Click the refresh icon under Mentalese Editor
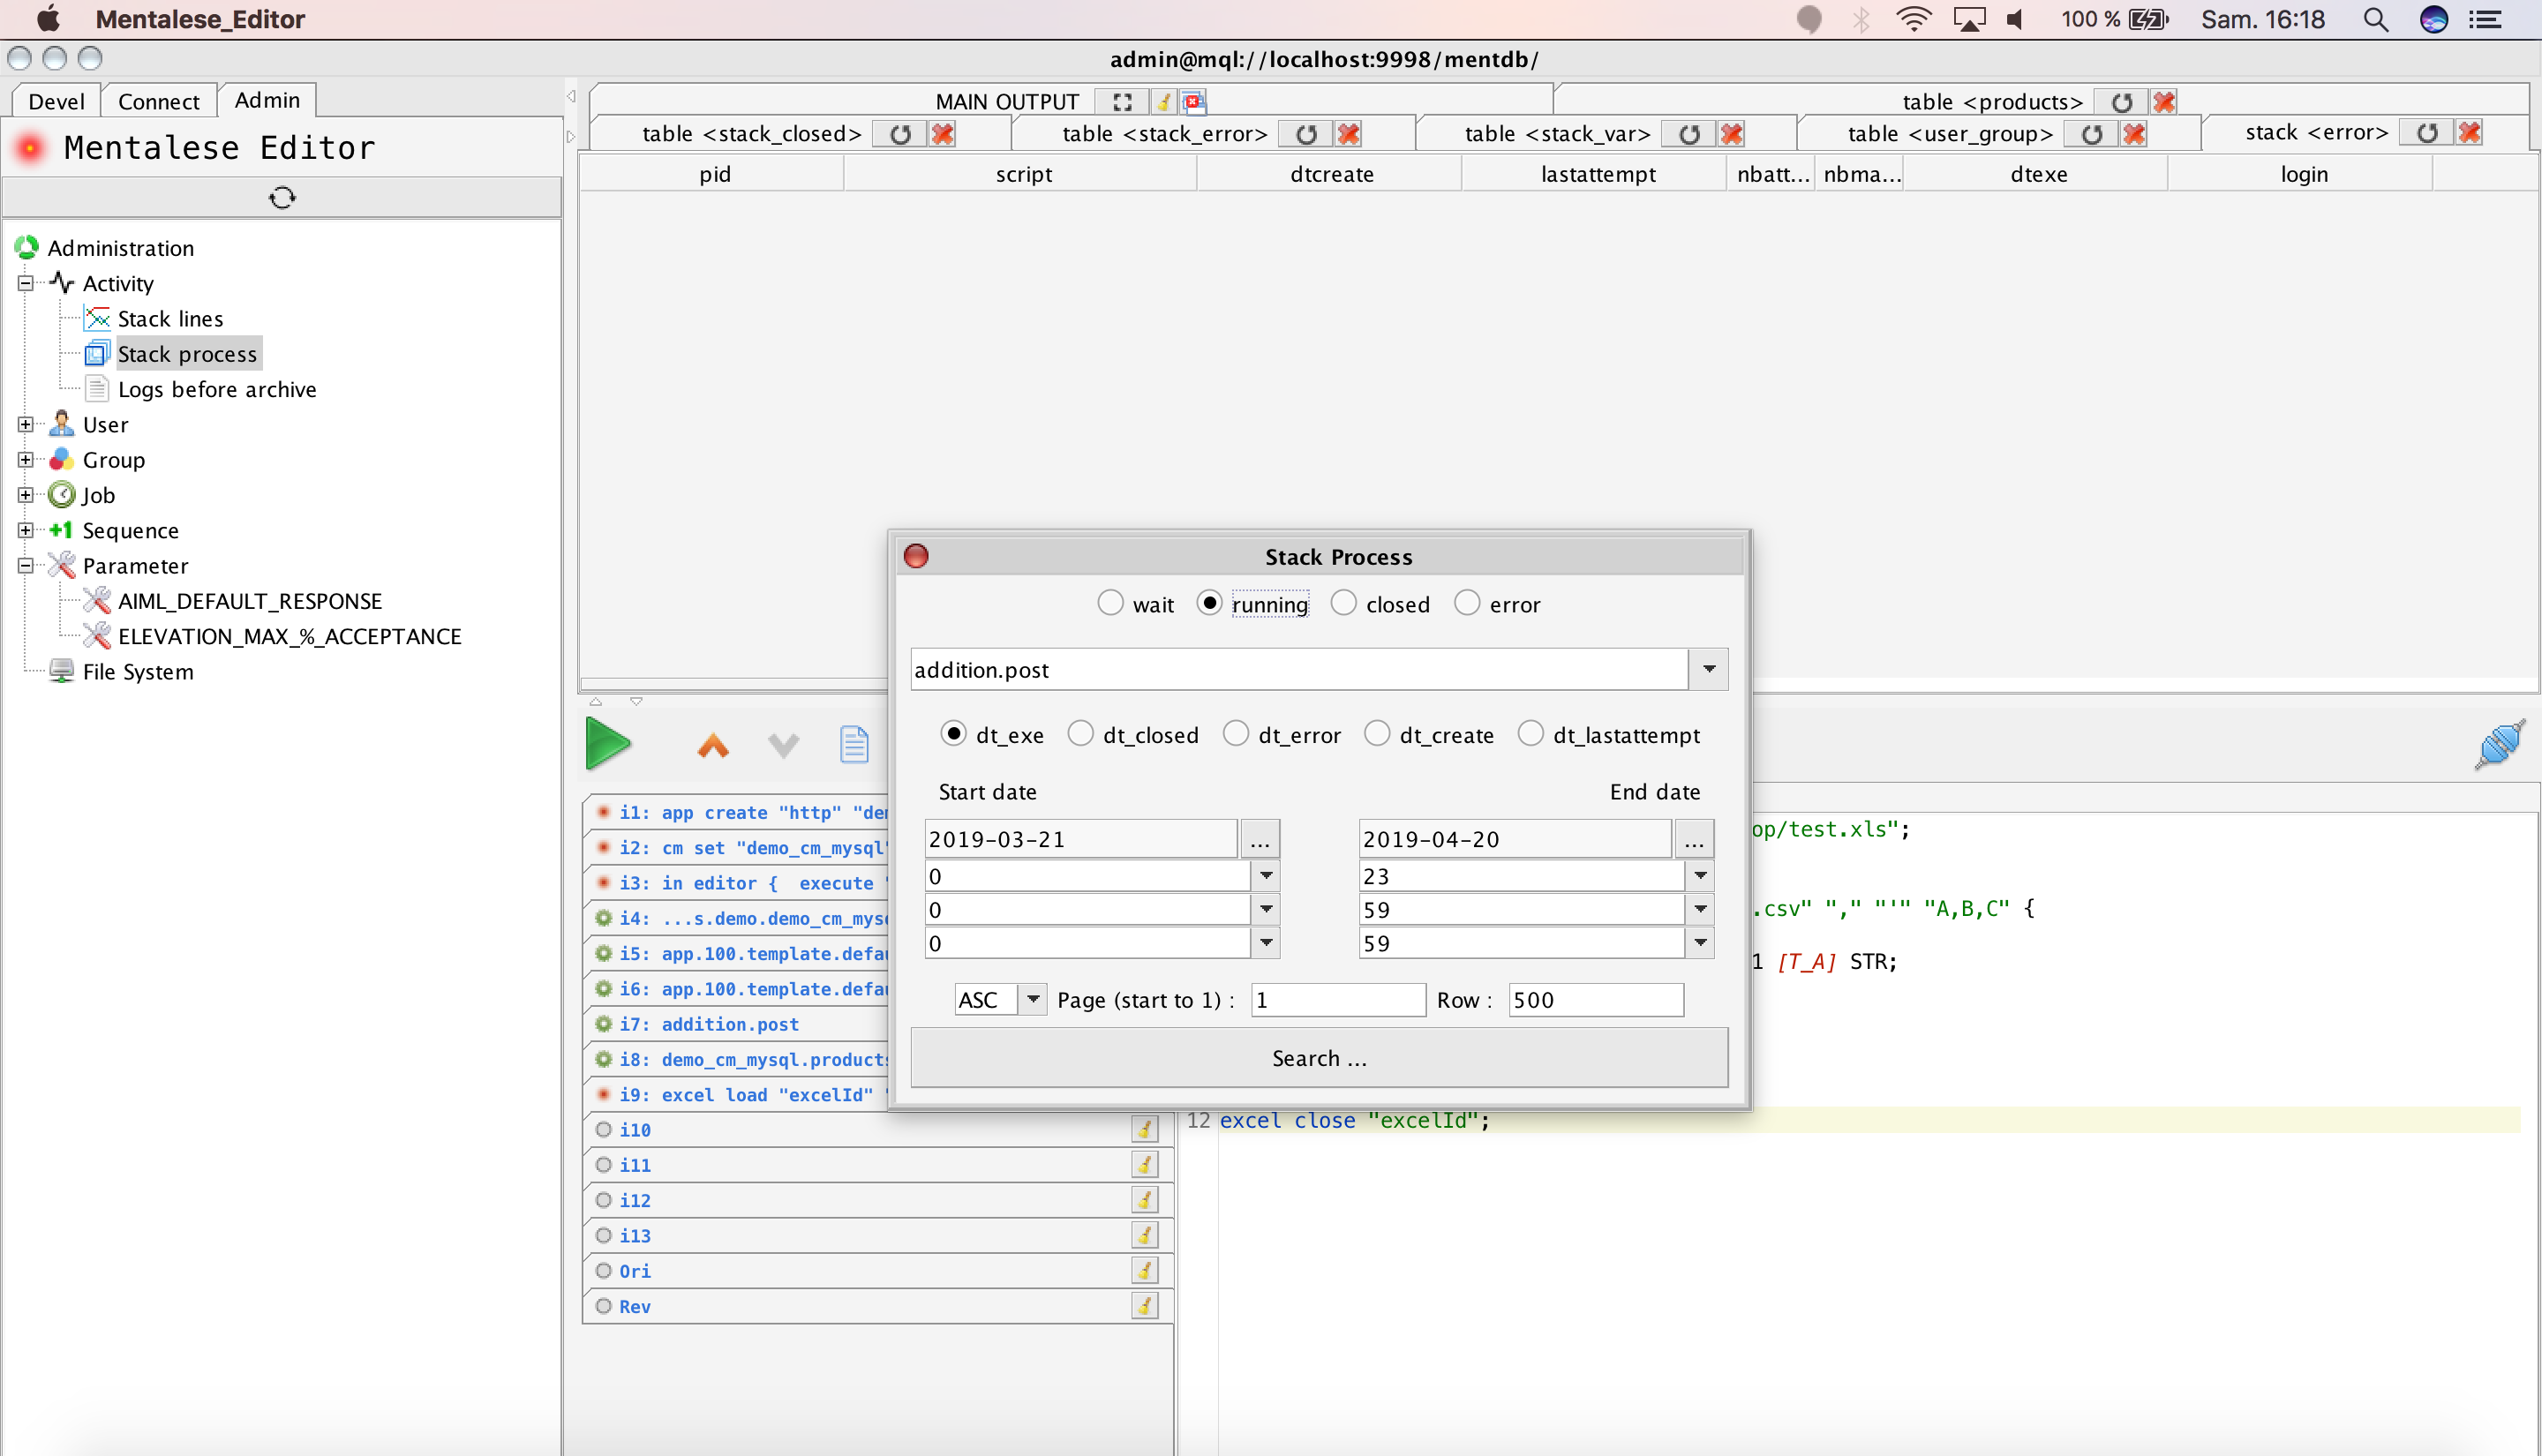 point(282,197)
